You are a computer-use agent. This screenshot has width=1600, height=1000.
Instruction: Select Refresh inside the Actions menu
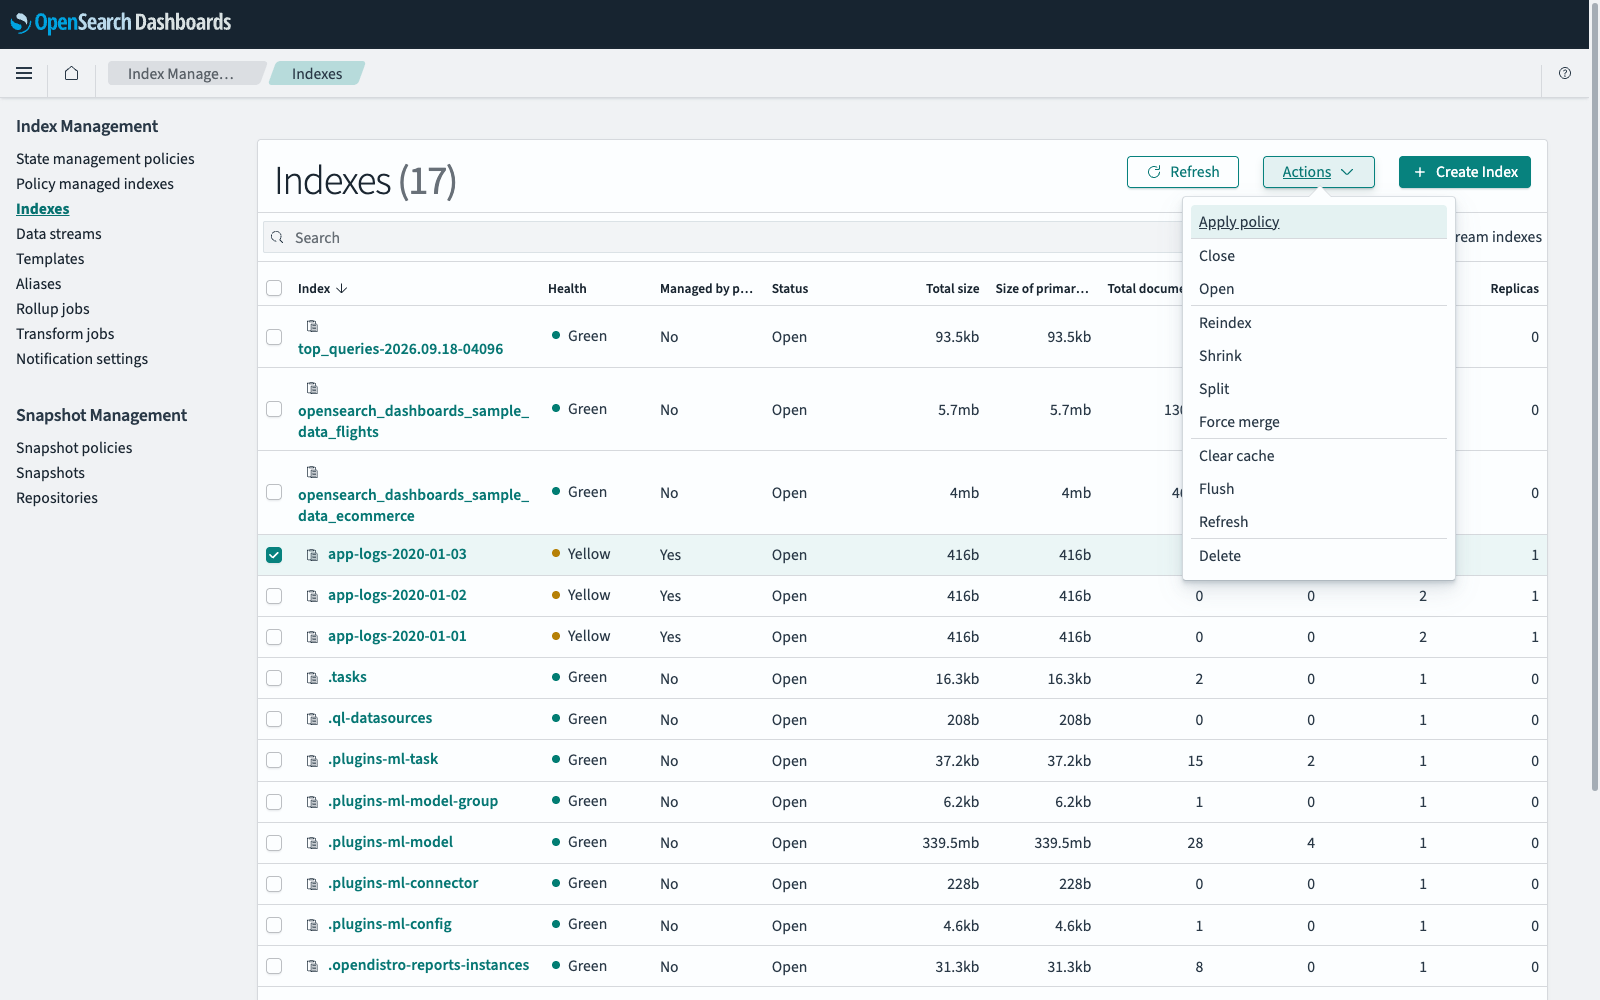pyautogui.click(x=1318, y=522)
